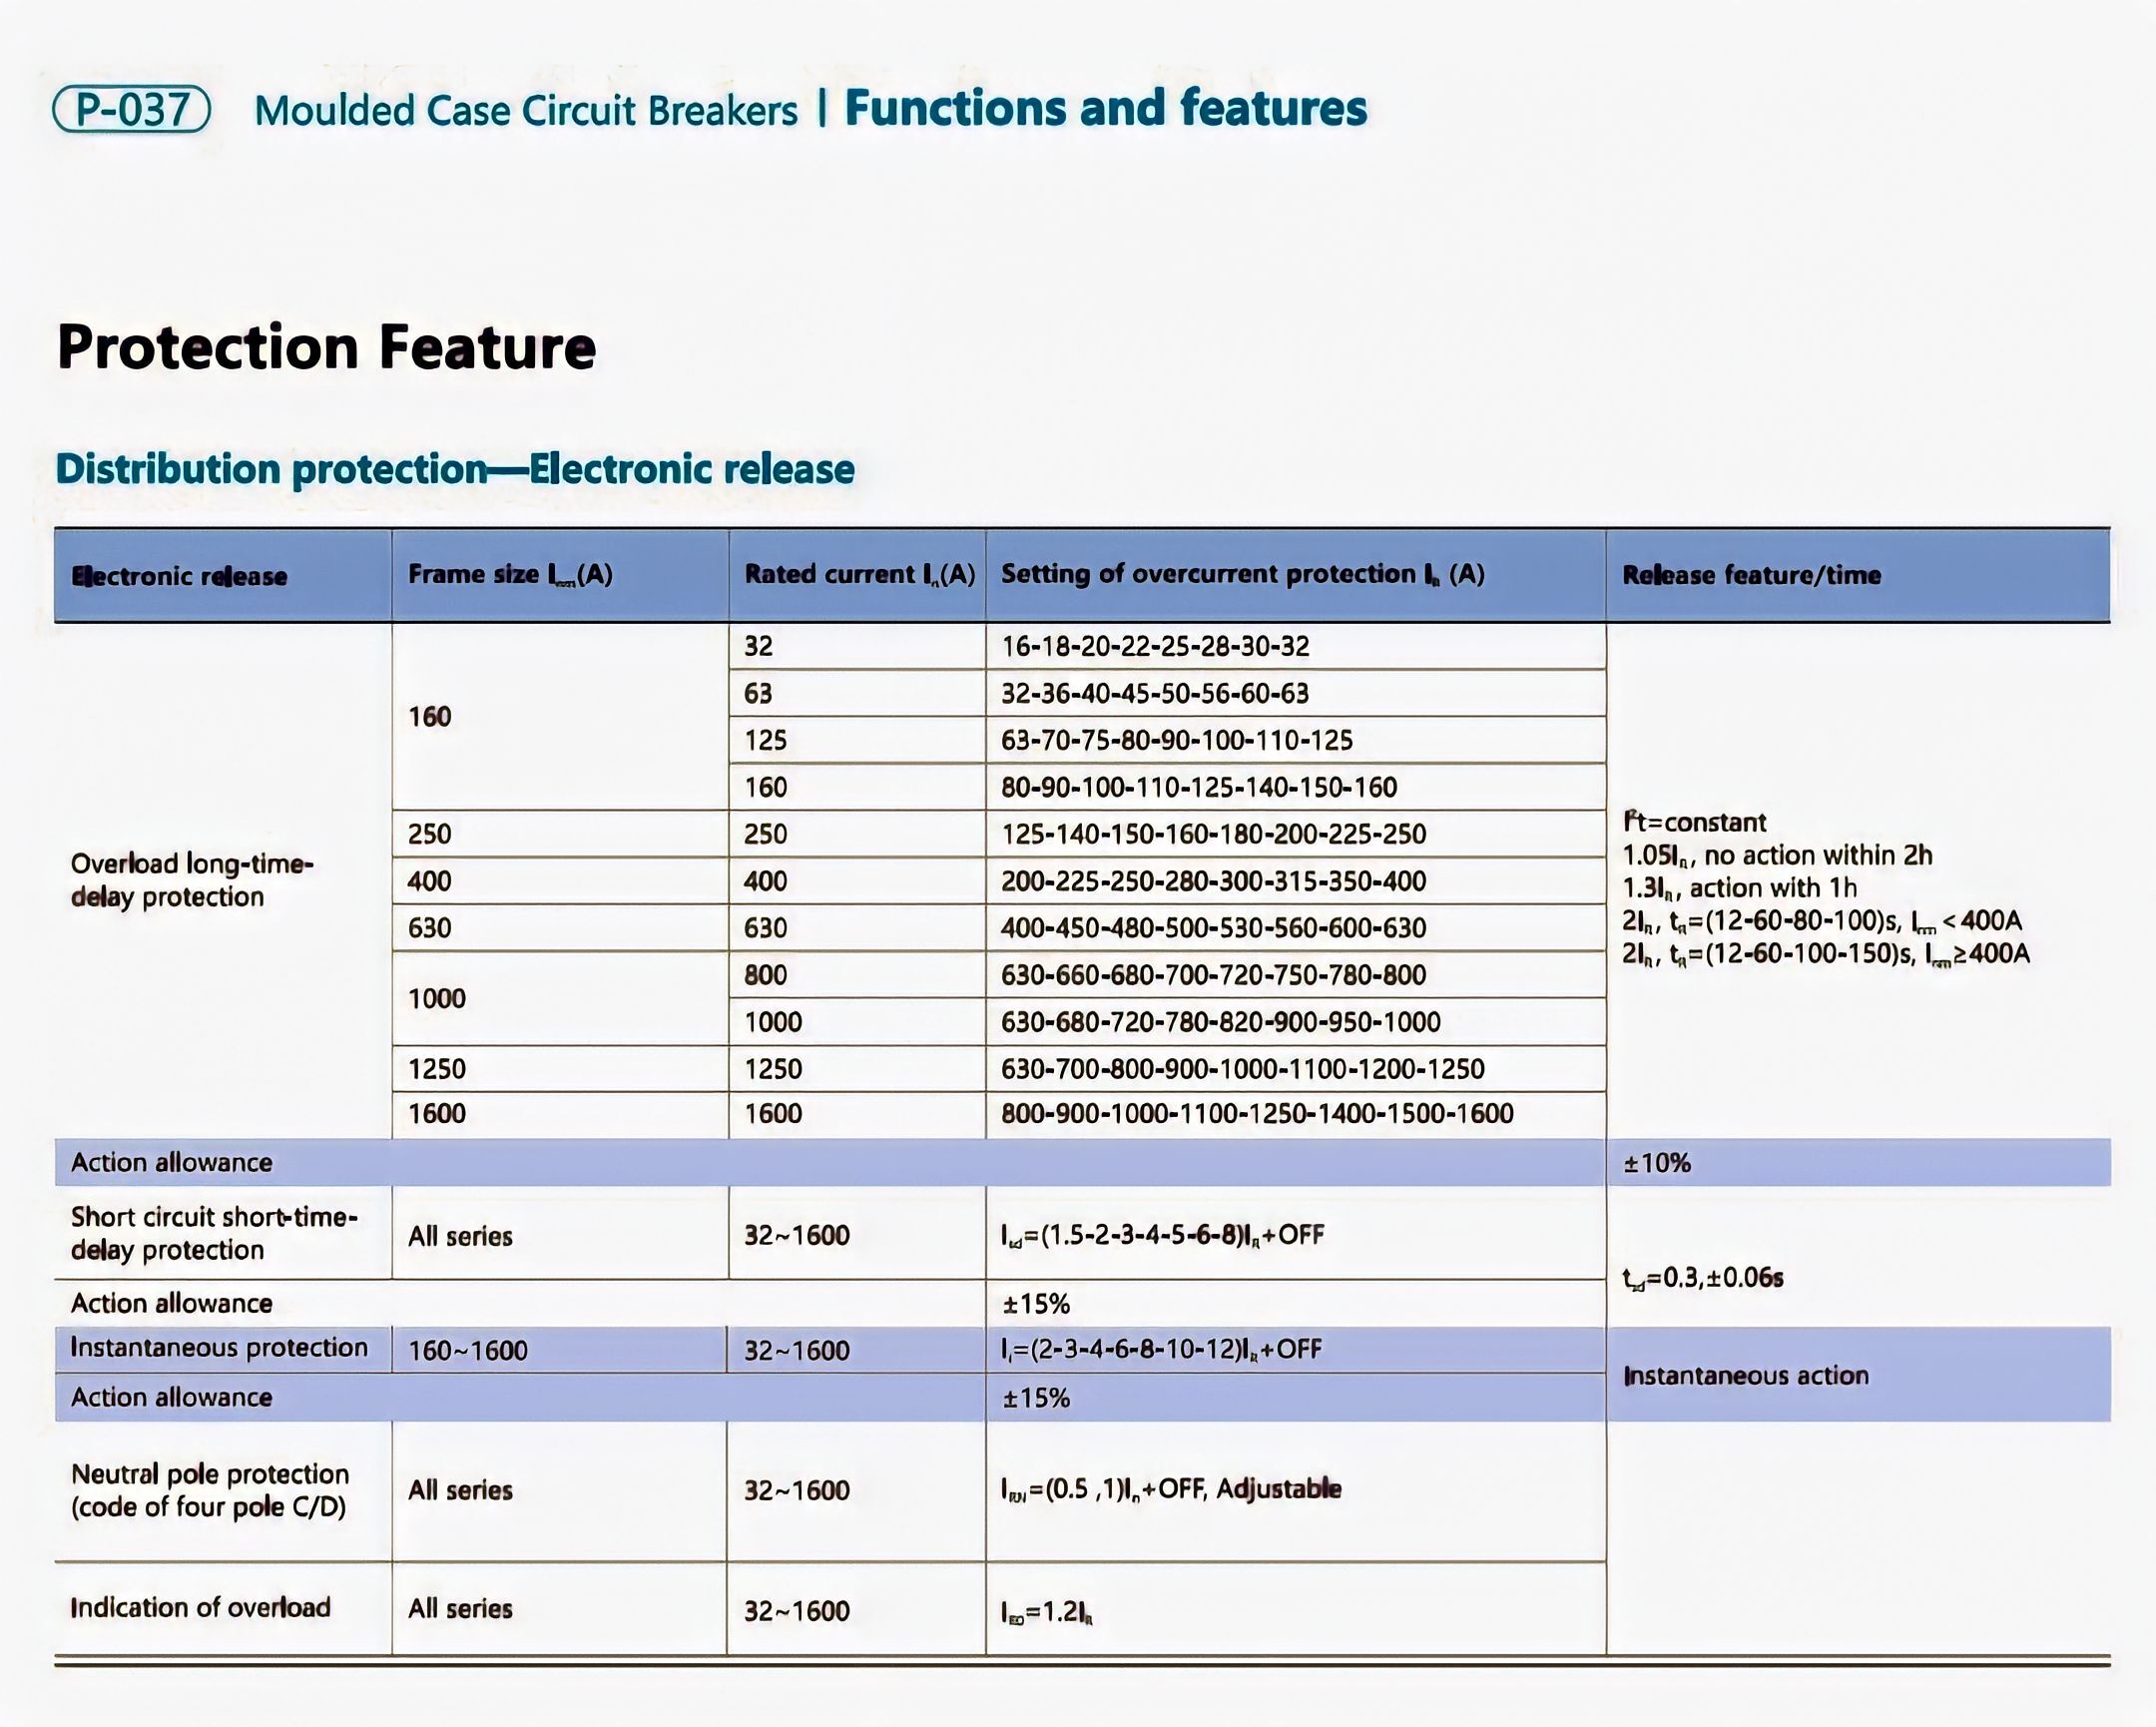2156x1727 pixels.
Task: Click the Moulded Case Circuit Breakers title
Action: [526, 111]
